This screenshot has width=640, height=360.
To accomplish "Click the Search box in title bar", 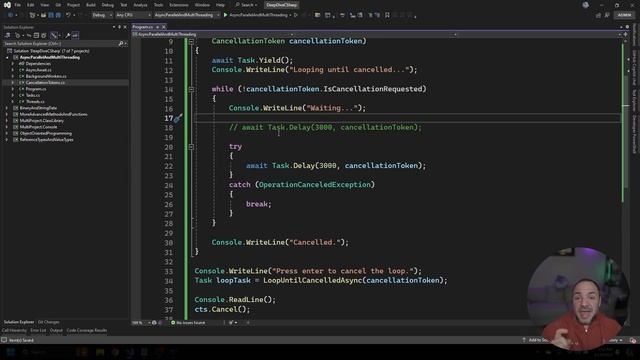I will (246, 5).
